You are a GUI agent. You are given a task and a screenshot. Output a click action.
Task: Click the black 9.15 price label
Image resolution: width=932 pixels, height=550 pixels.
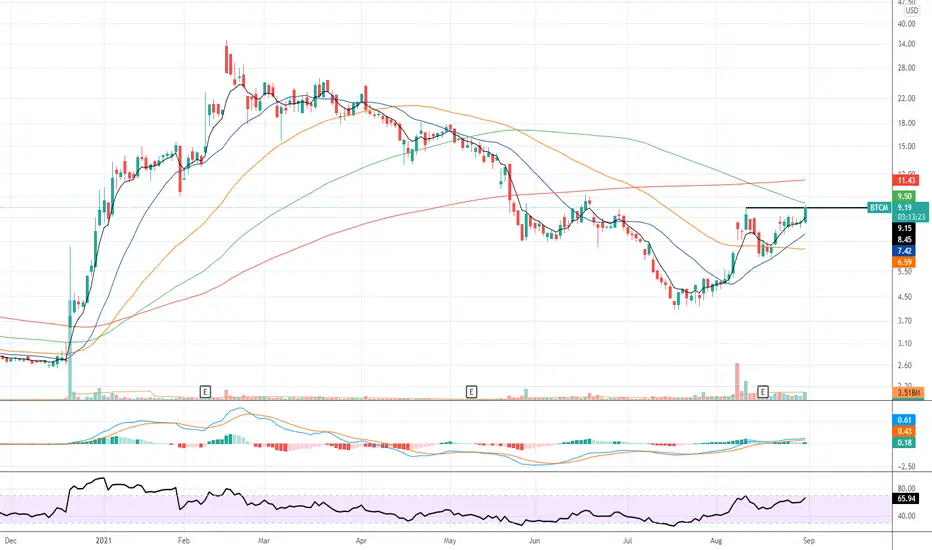point(904,228)
